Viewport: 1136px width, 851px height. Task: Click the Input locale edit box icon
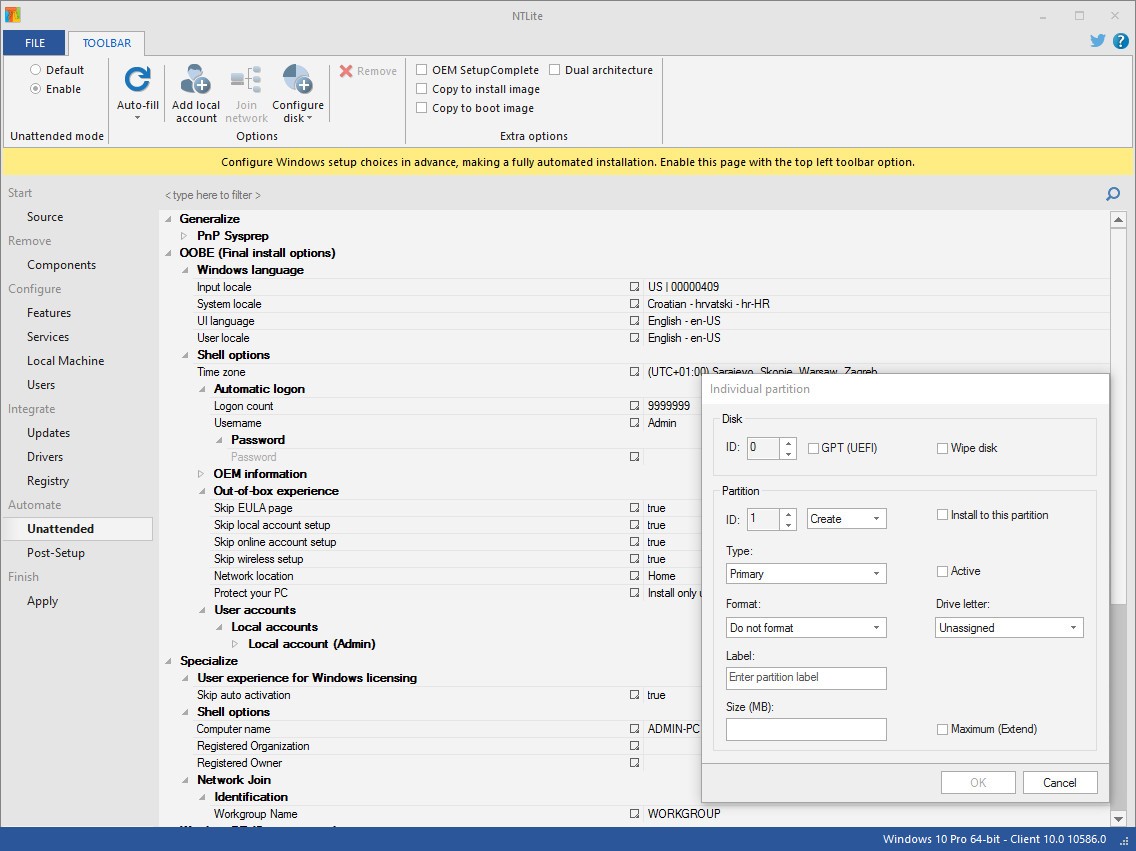(634, 287)
